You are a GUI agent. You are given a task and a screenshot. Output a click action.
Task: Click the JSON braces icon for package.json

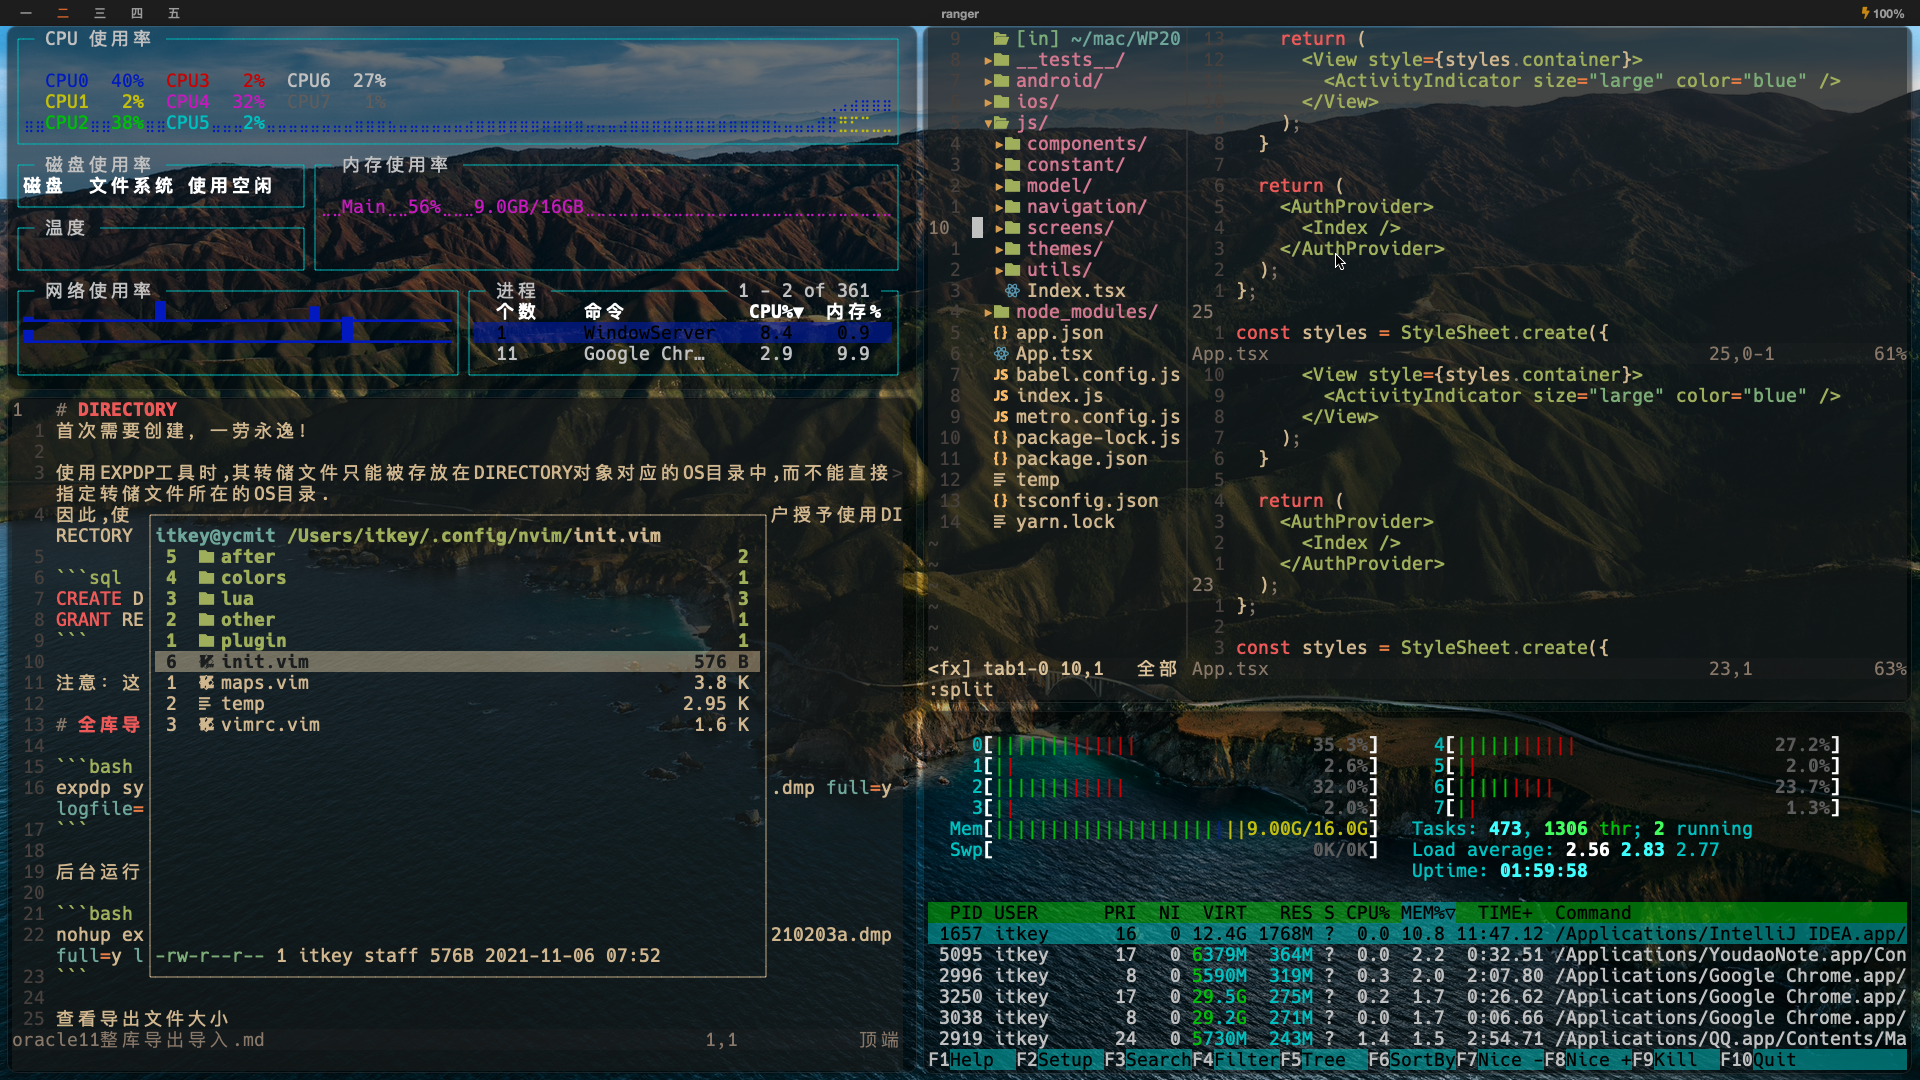1001,459
